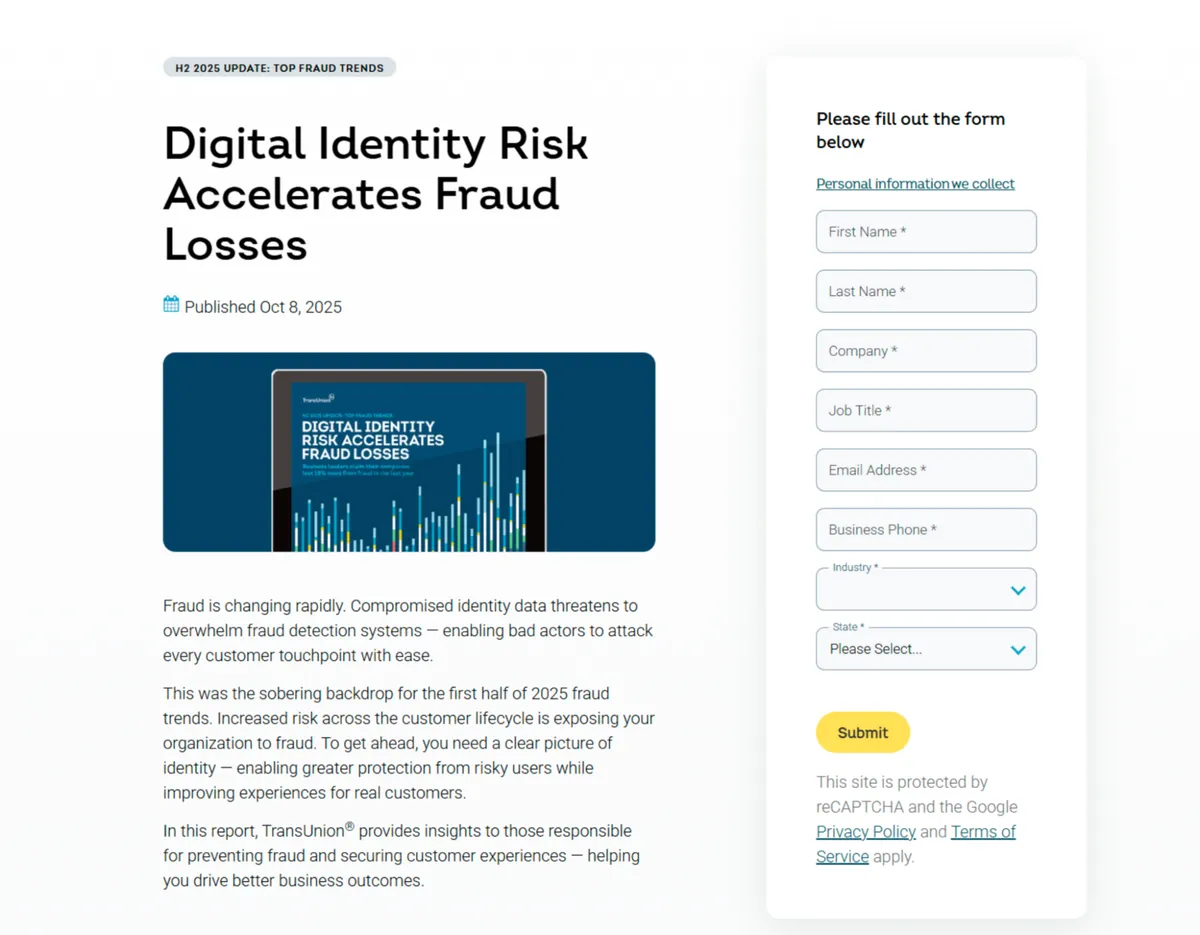Click the H2 2025 Update: Top Fraud Trends badge
1200x935 pixels.
(279, 67)
